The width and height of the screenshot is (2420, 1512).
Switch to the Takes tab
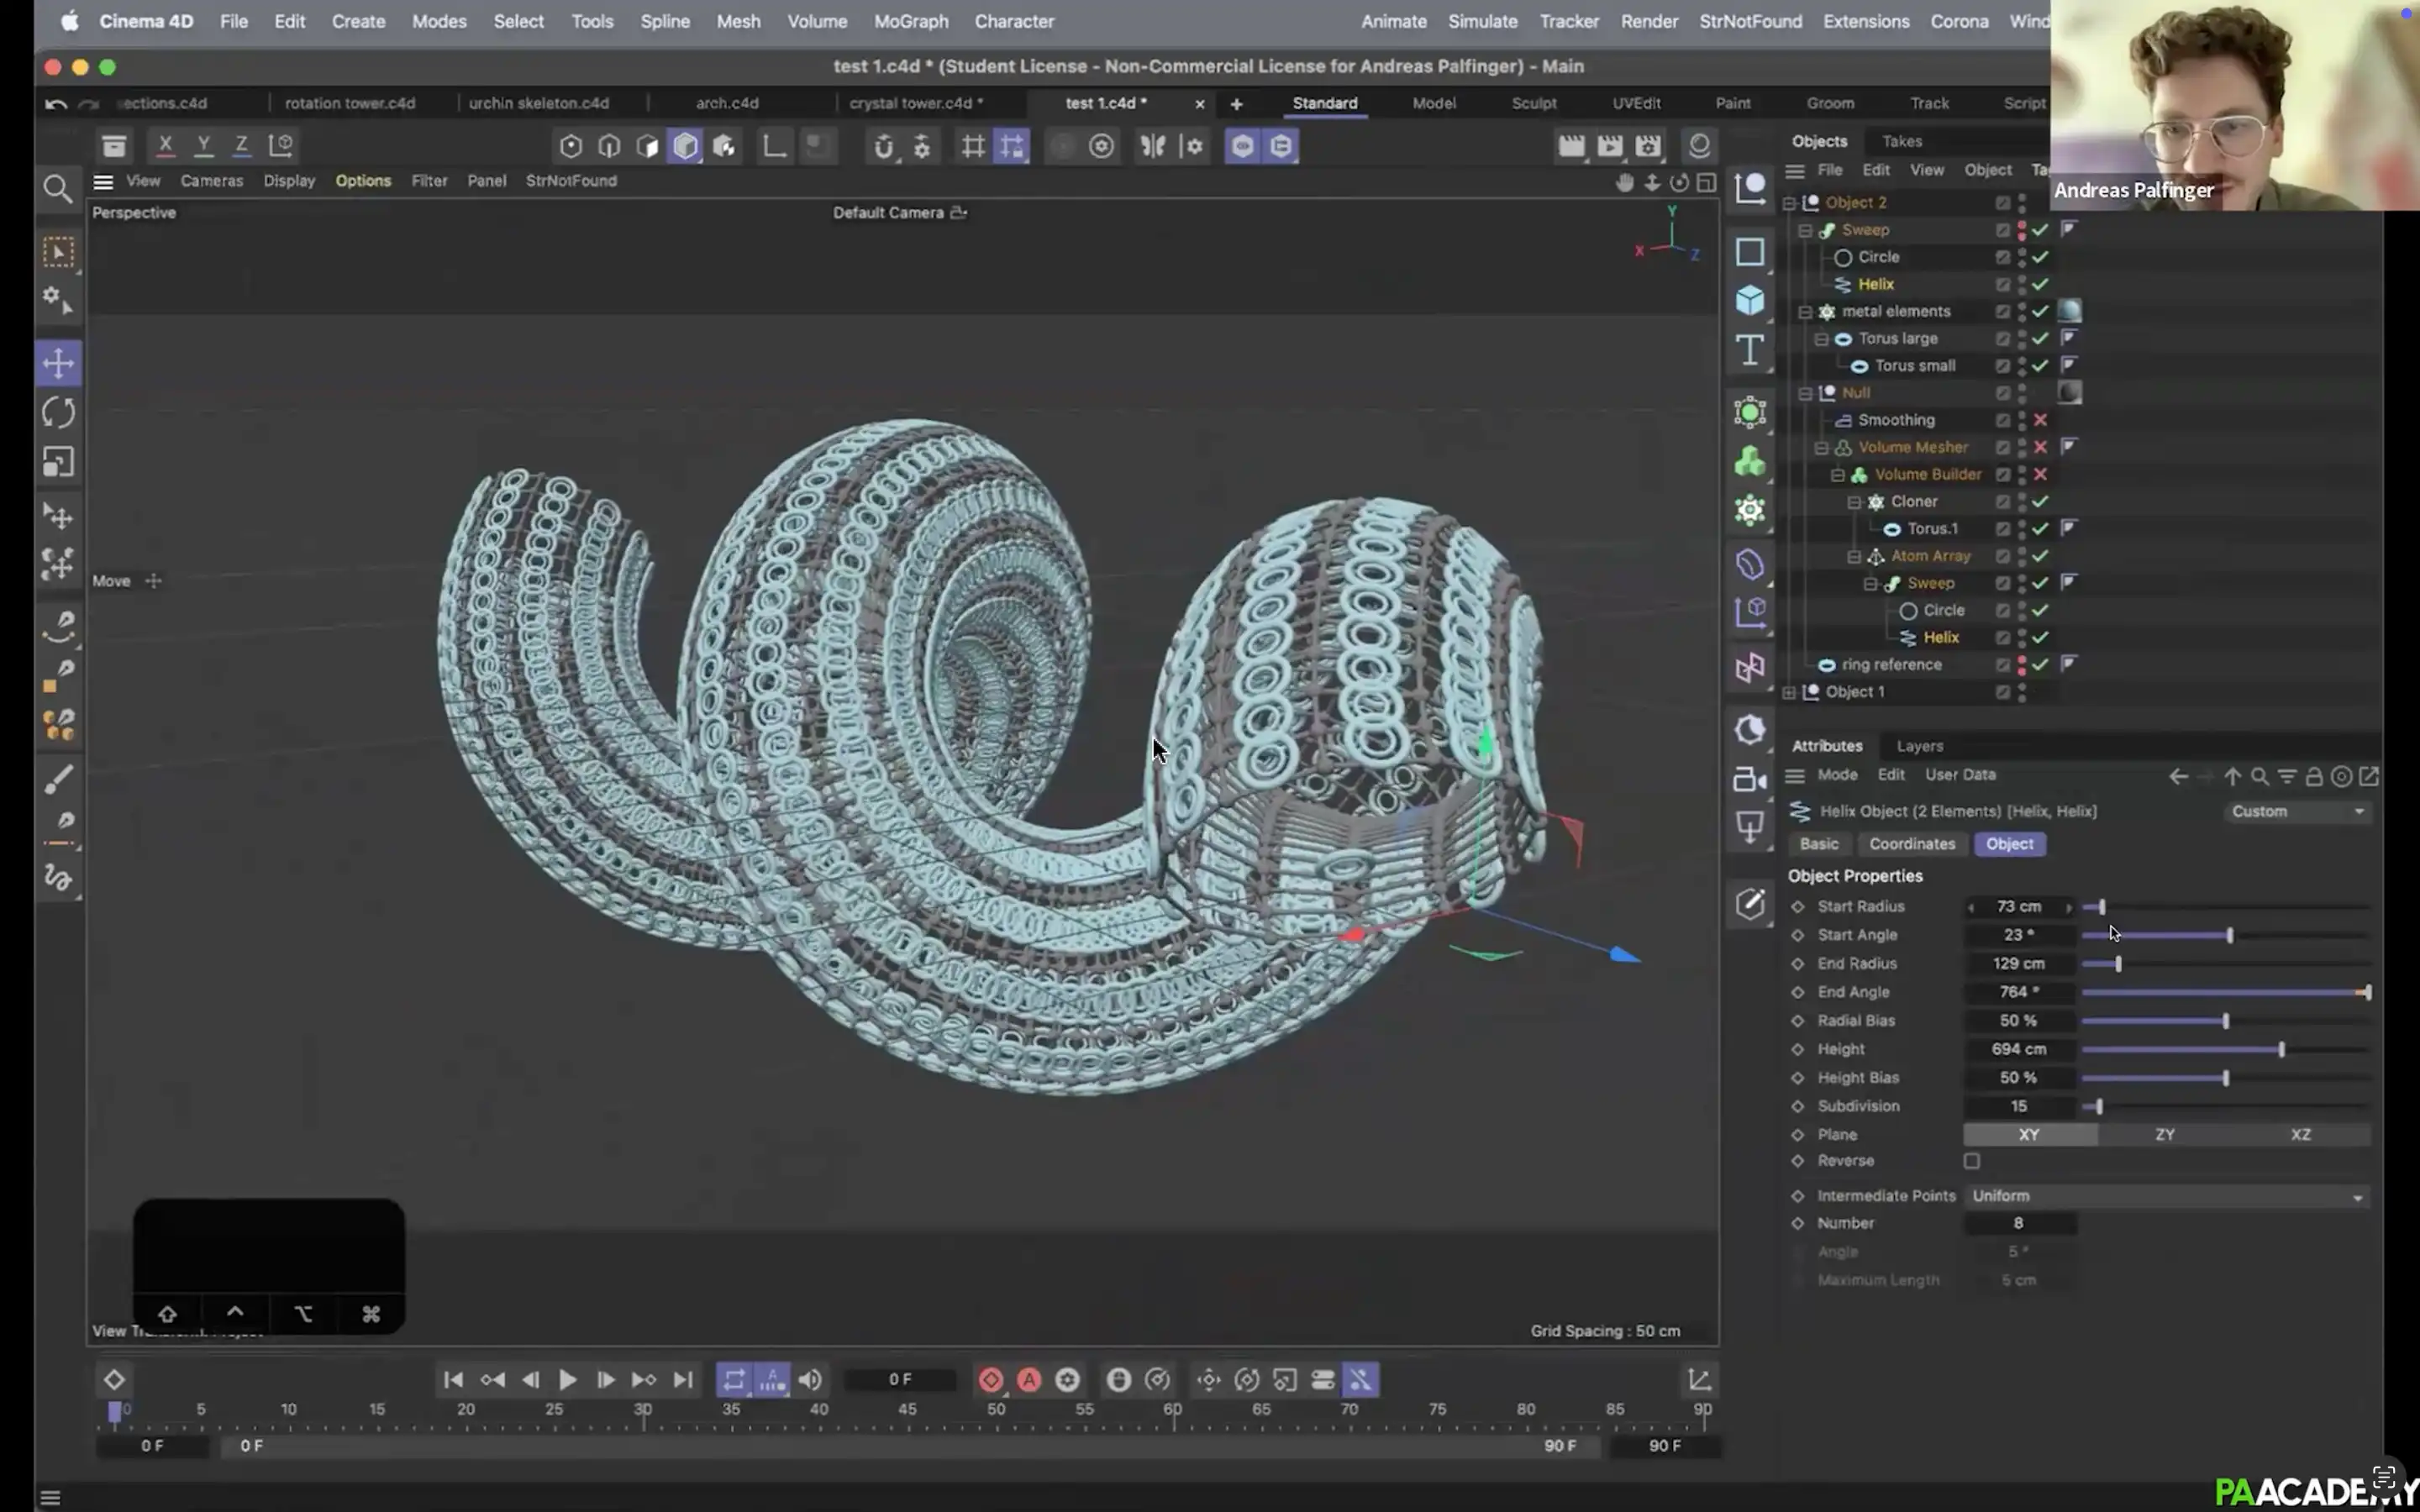point(1901,141)
